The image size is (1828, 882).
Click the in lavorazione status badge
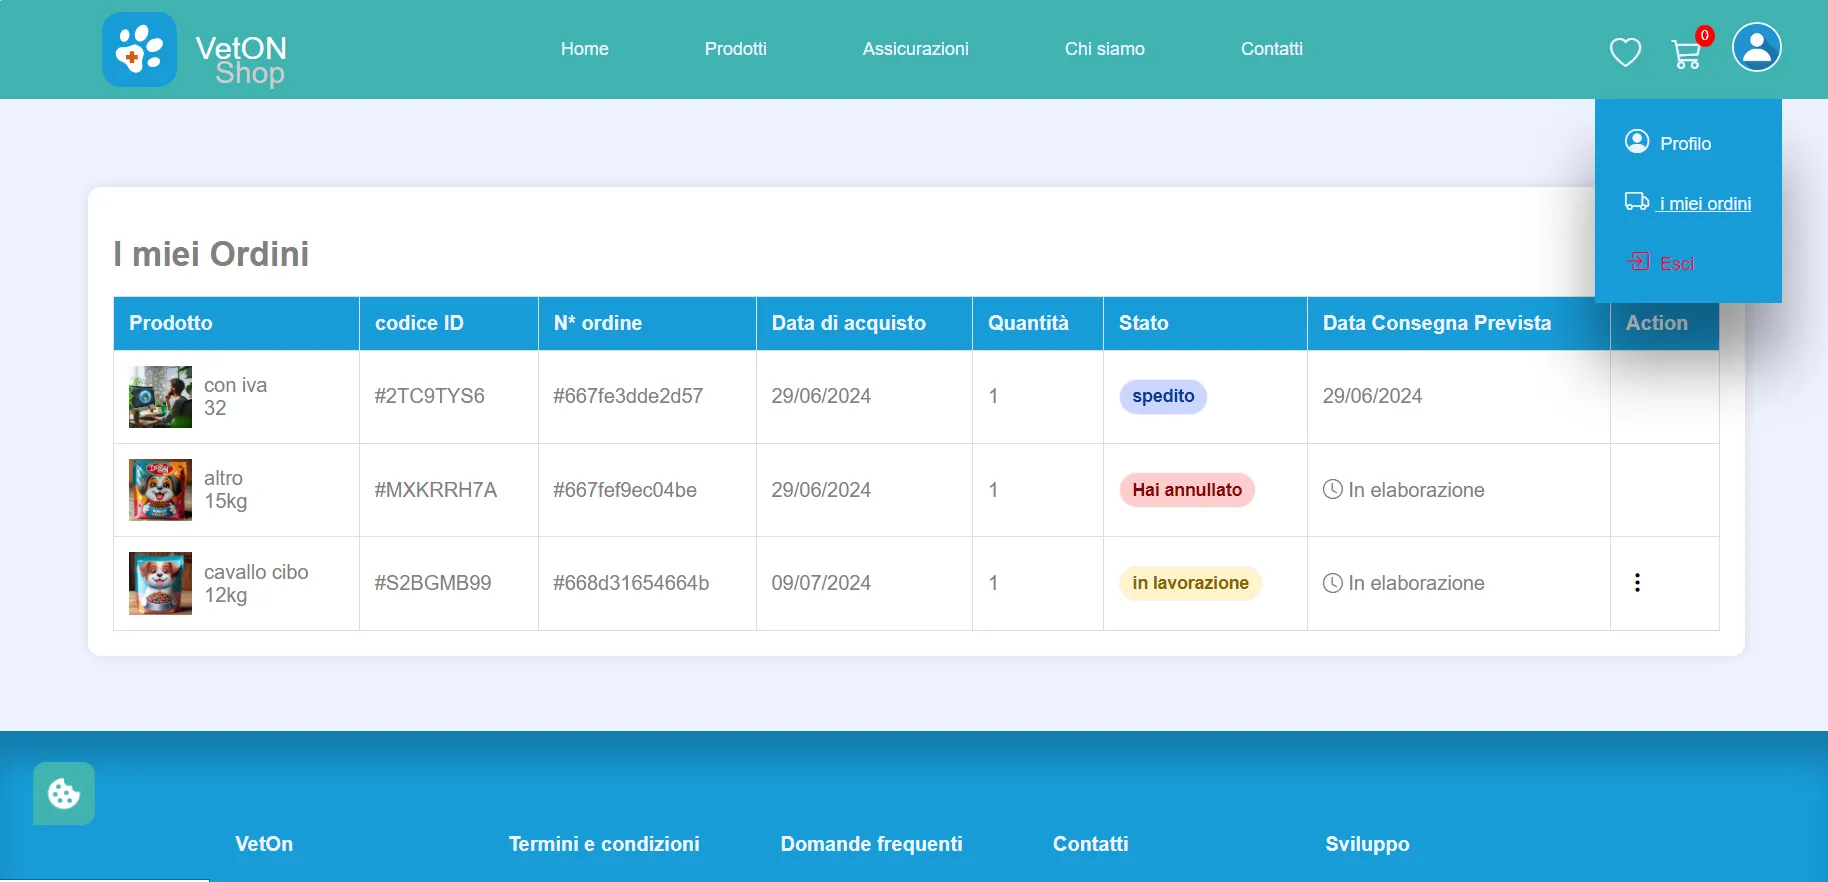pos(1190,583)
